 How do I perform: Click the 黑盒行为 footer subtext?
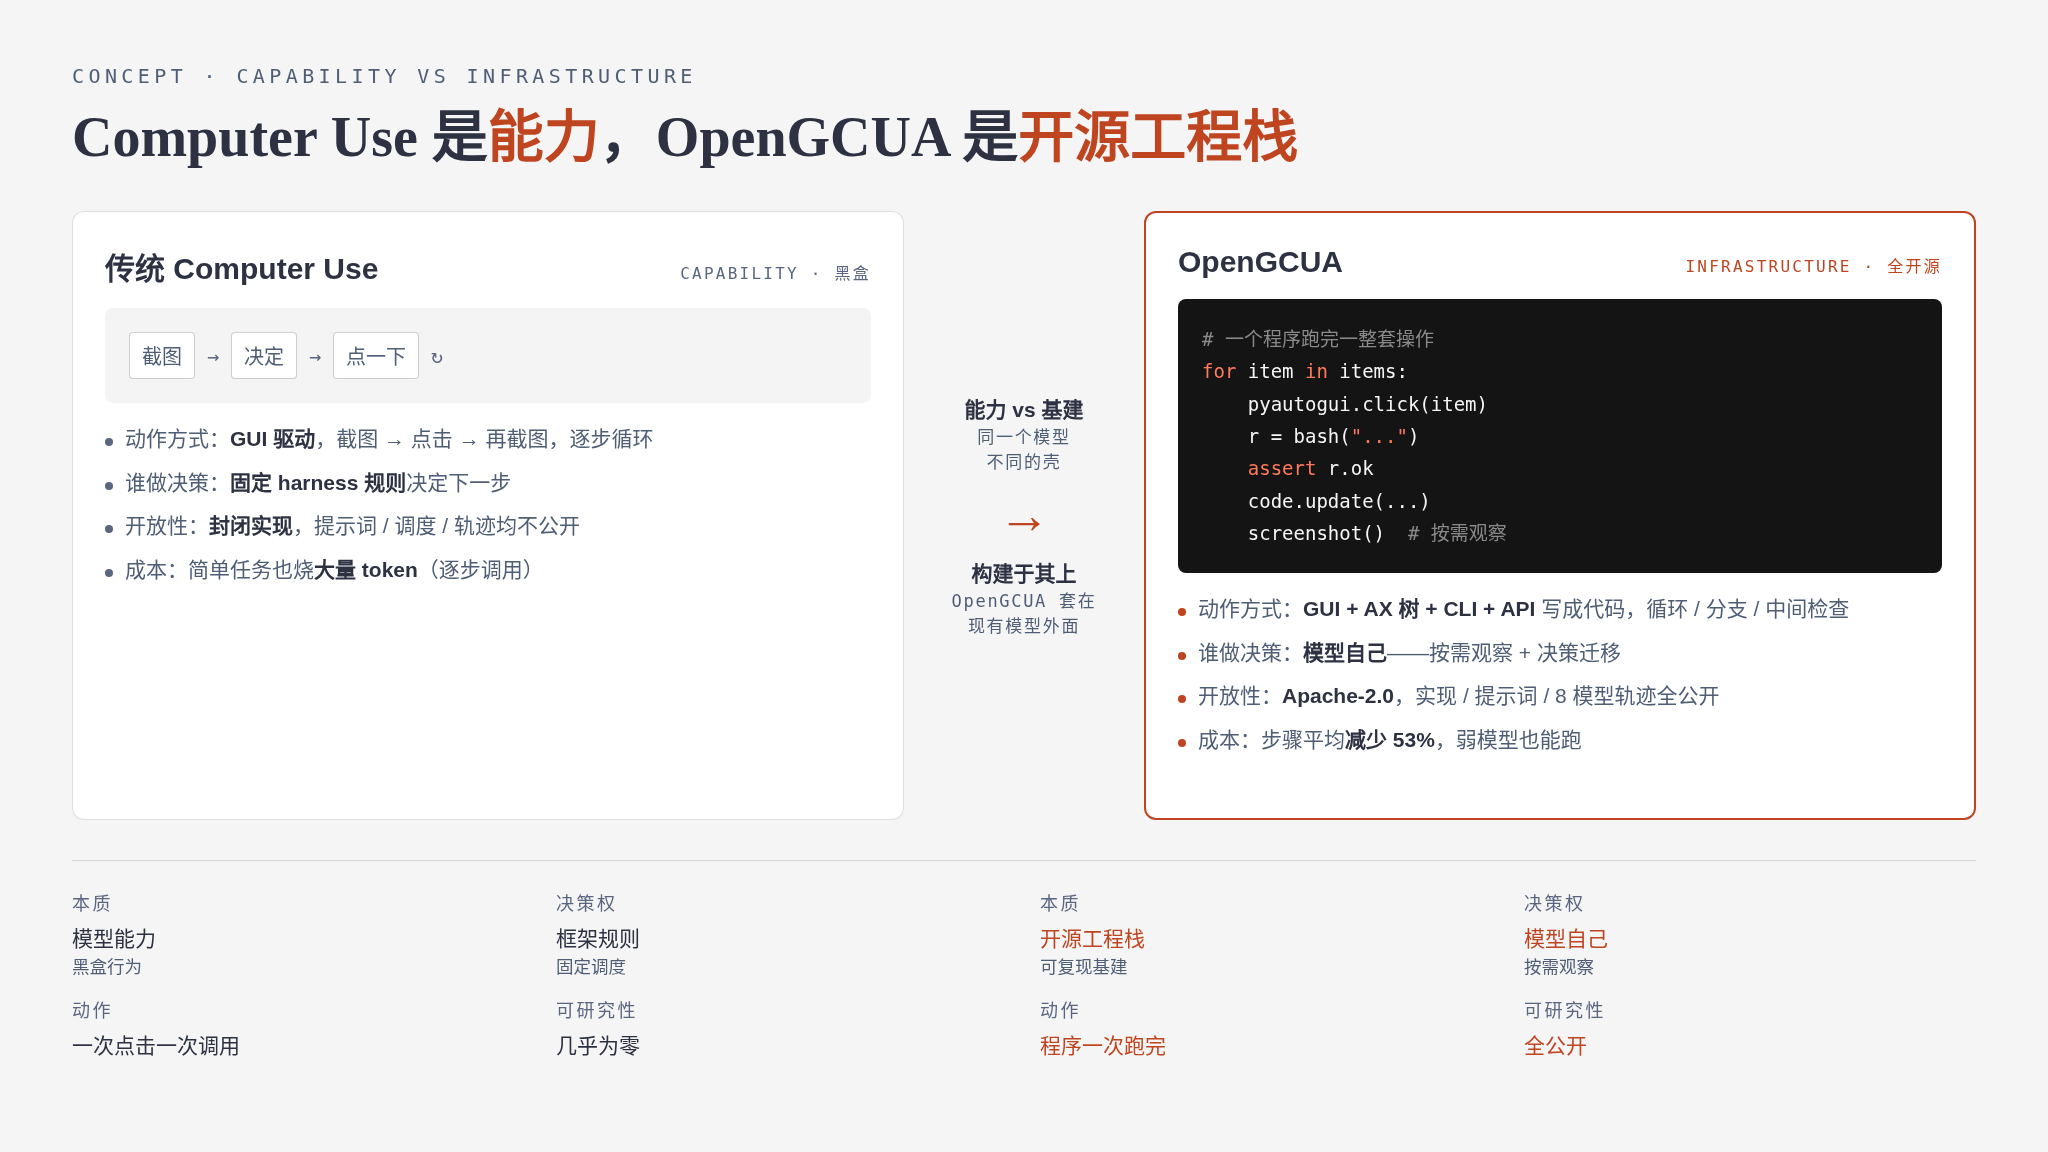(x=107, y=967)
